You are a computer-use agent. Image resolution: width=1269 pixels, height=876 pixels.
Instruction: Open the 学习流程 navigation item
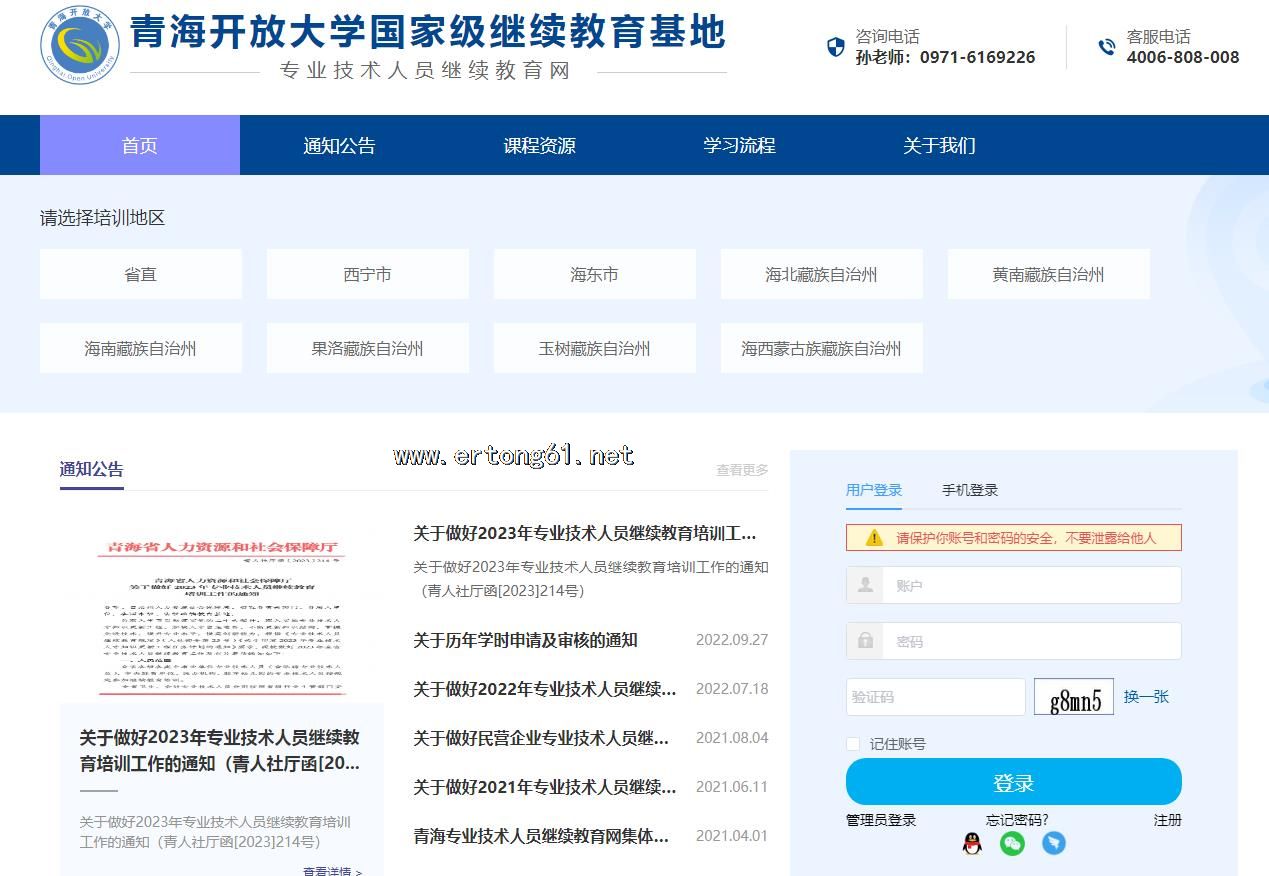[x=739, y=145]
